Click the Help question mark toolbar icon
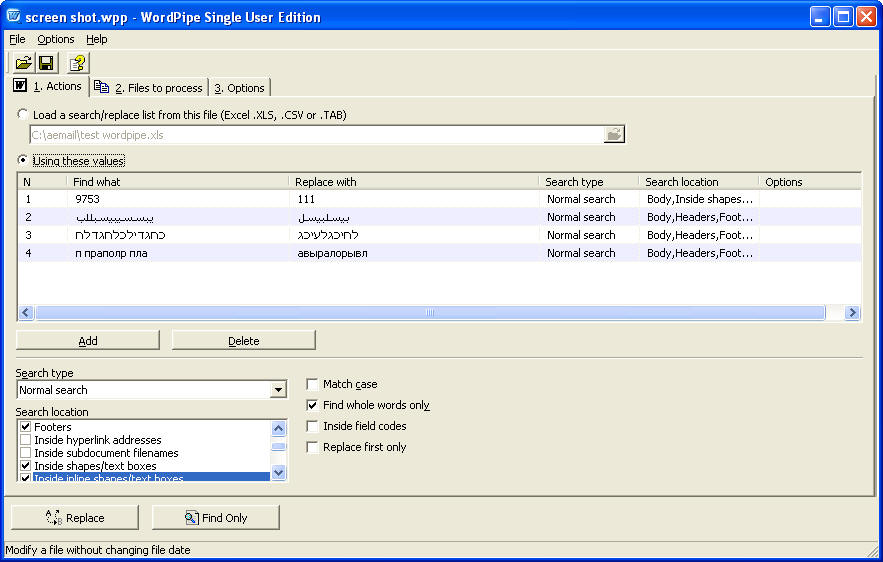The image size is (883, 562). coord(78,63)
